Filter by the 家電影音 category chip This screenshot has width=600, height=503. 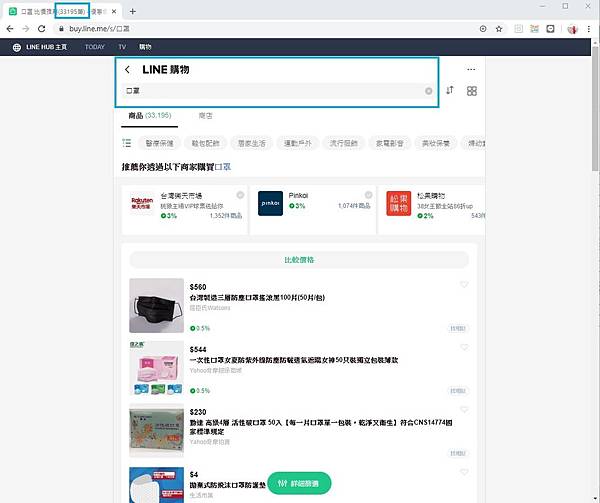(390, 143)
